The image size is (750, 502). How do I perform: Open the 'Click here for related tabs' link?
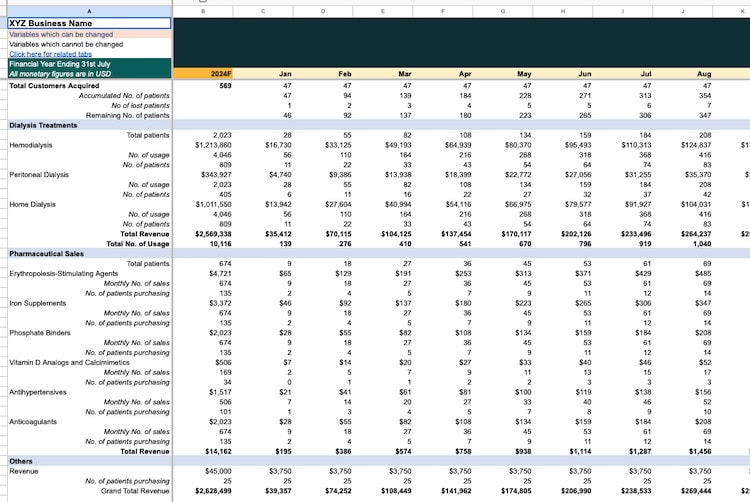click(x=51, y=54)
